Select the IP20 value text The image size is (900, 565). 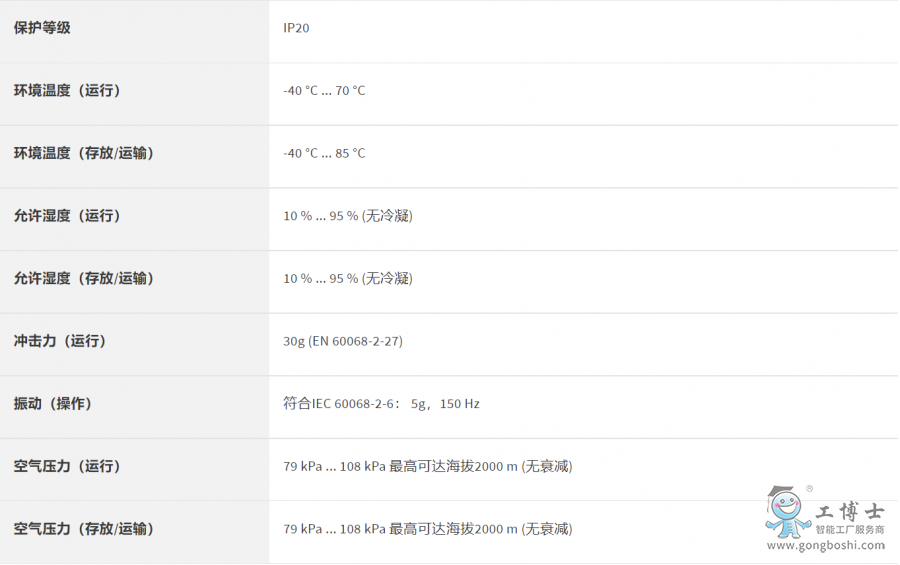(296, 28)
